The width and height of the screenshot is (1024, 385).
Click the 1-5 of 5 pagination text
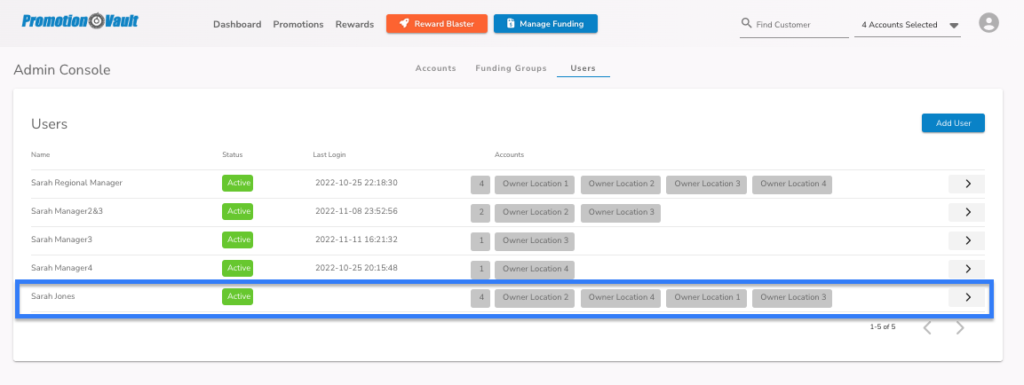point(882,326)
